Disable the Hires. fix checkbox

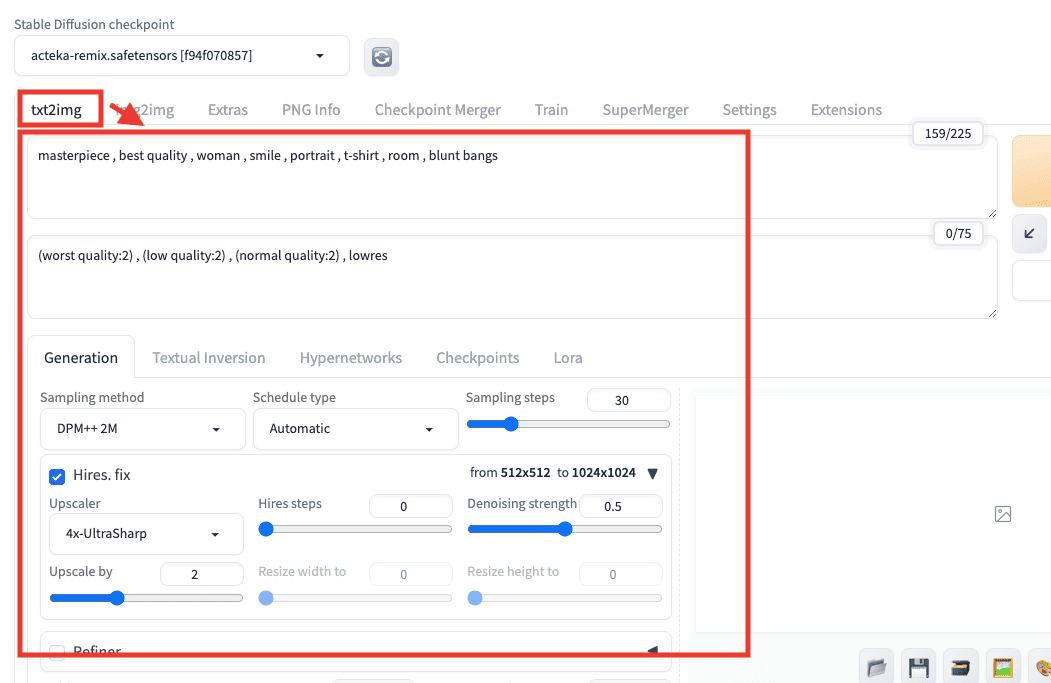coord(57,477)
